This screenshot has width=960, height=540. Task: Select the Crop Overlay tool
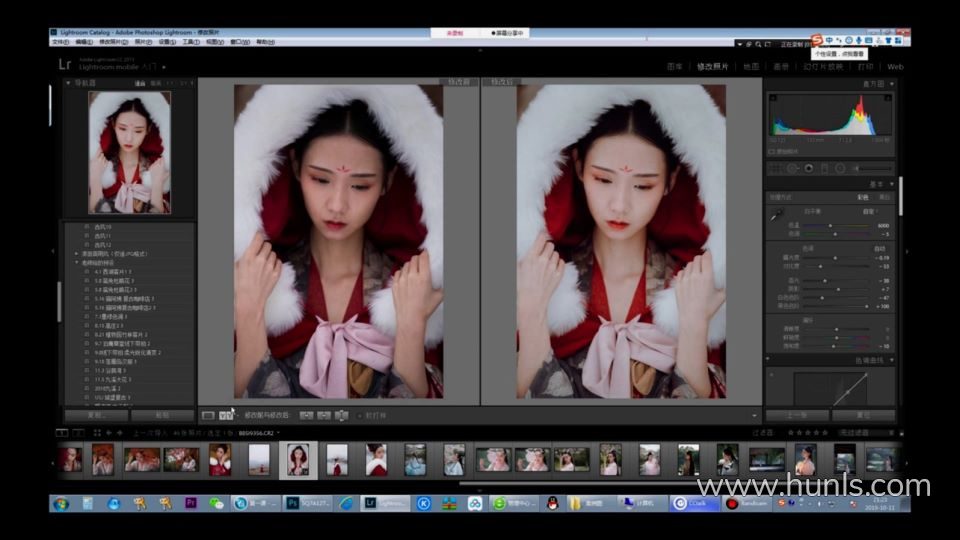click(776, 168)
